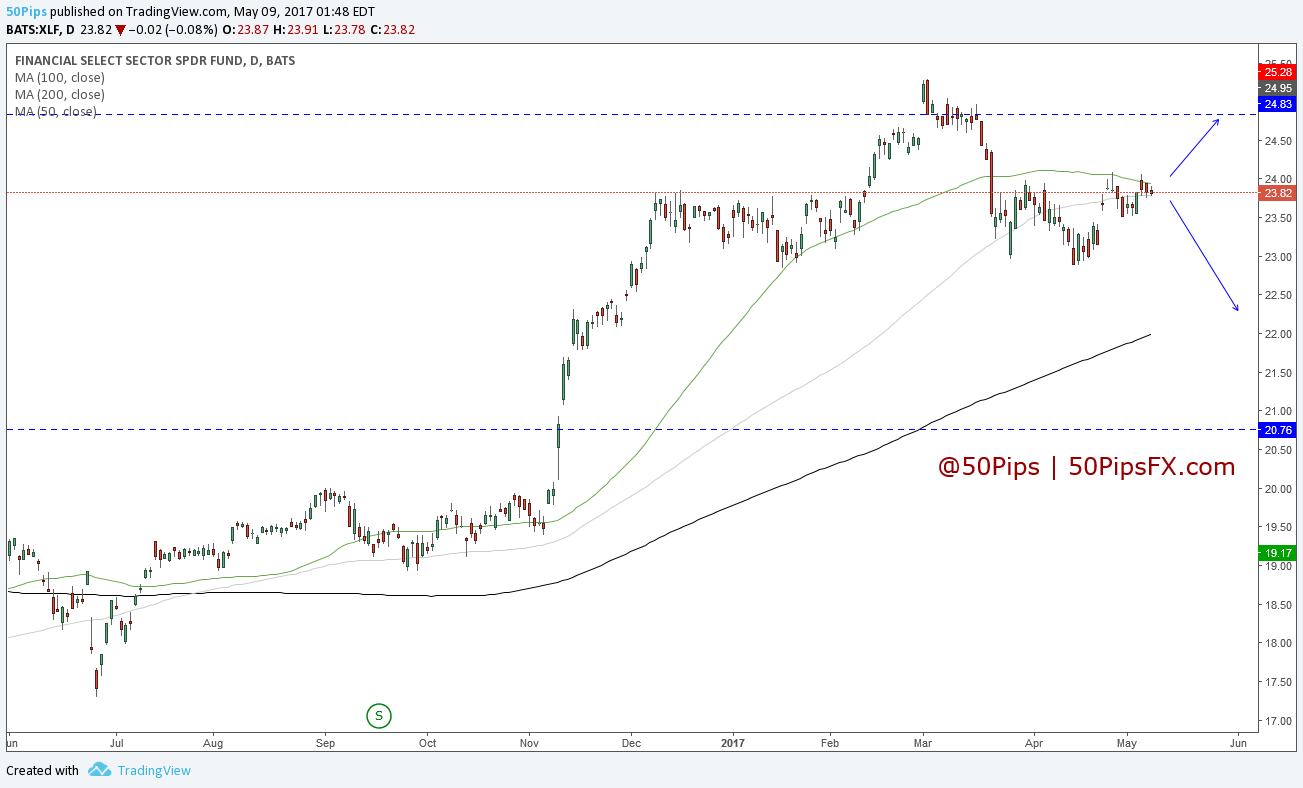Viewport: 1303px width, 788px height.
Task: Click the TradingView cloud logo icon
Action: pyautogui.click(x=99, y=770)
